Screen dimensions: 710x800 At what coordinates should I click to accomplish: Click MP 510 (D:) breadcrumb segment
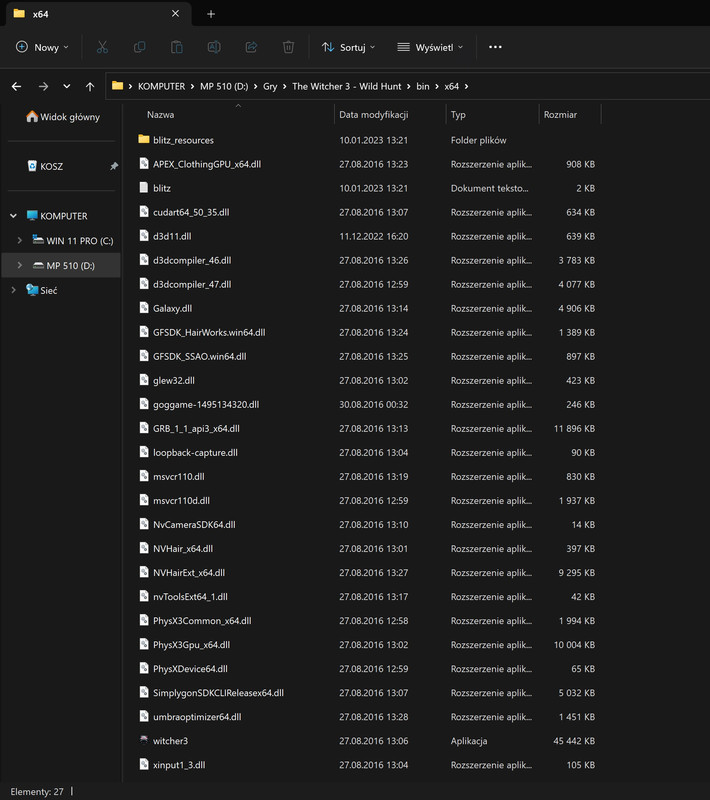click(x=224, y=86)
